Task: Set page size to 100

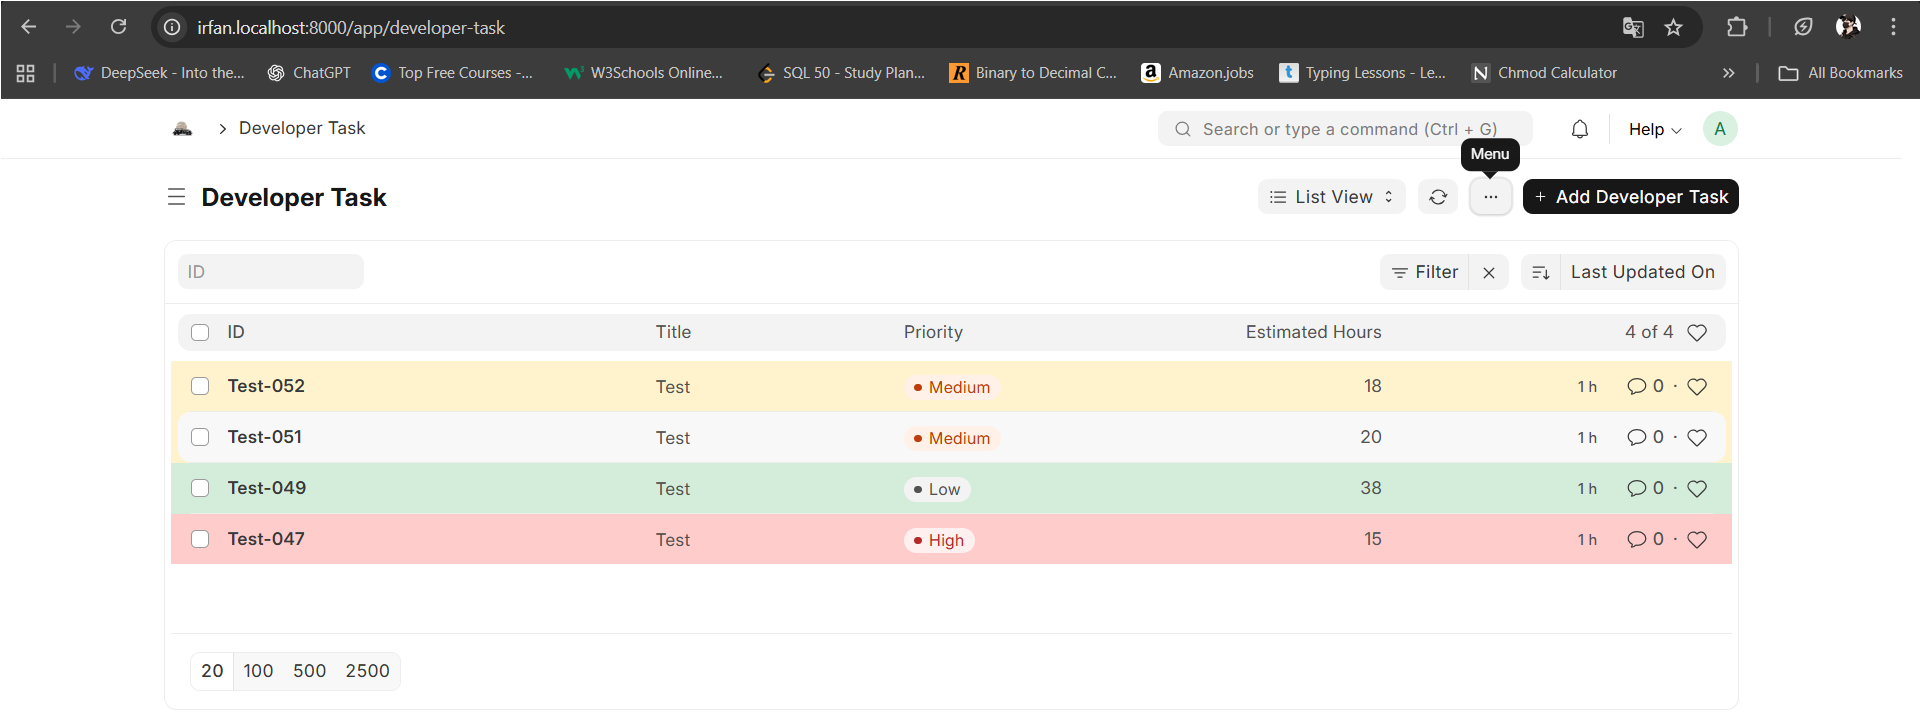Action: (258, 671)
